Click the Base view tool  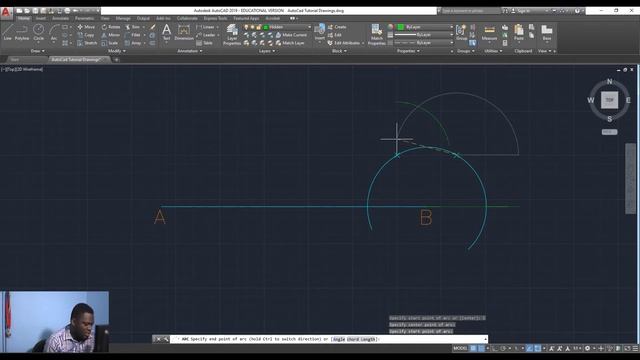pos(547,32)
